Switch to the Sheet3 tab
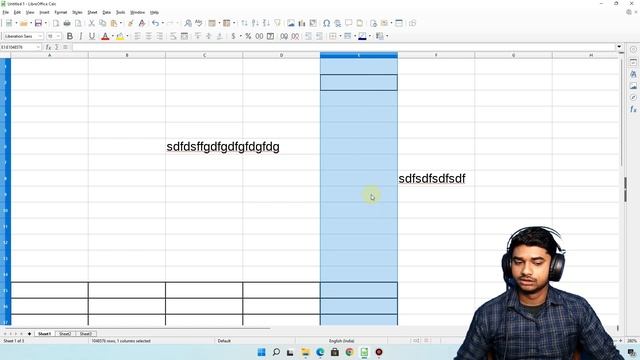 point(85,334)
